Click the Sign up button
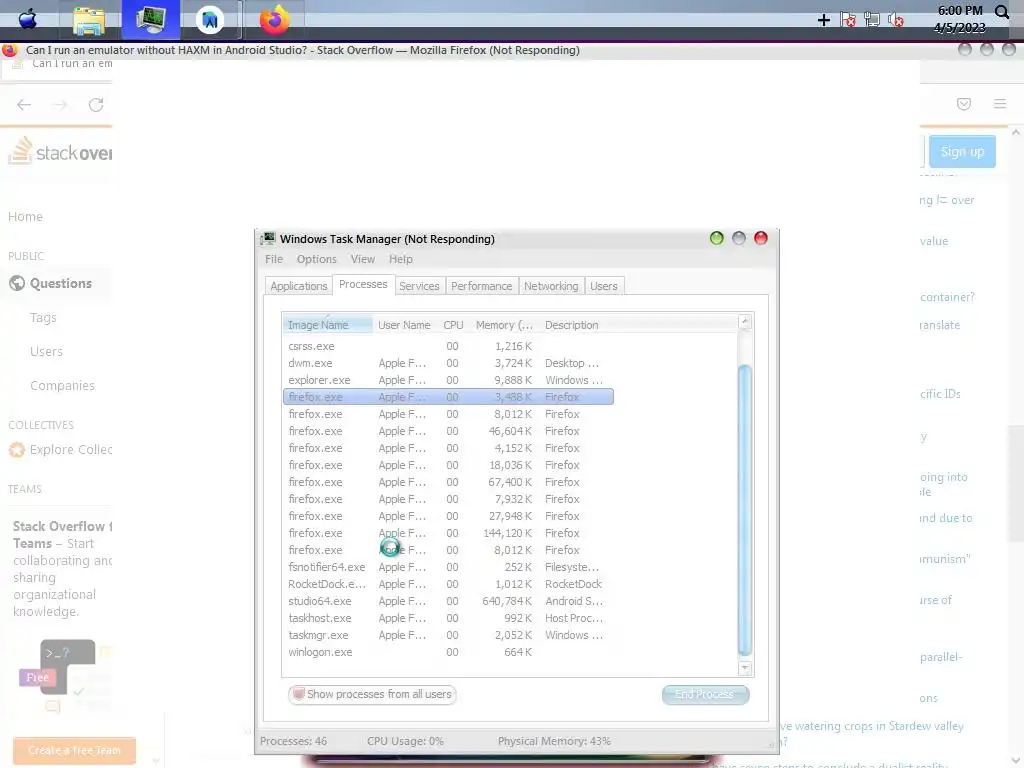Screen dimensions: 1024x768 (962, 152)
